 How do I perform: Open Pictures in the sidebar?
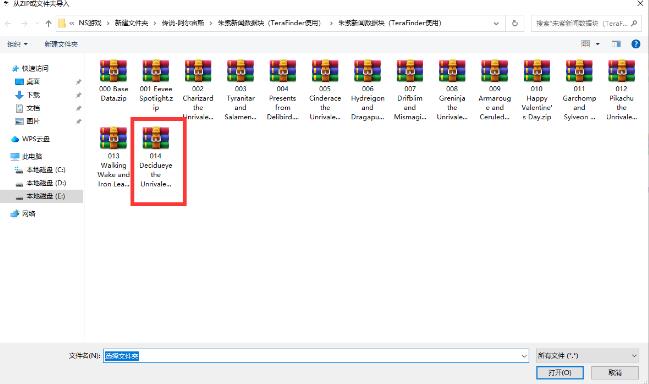click(27, 121)
